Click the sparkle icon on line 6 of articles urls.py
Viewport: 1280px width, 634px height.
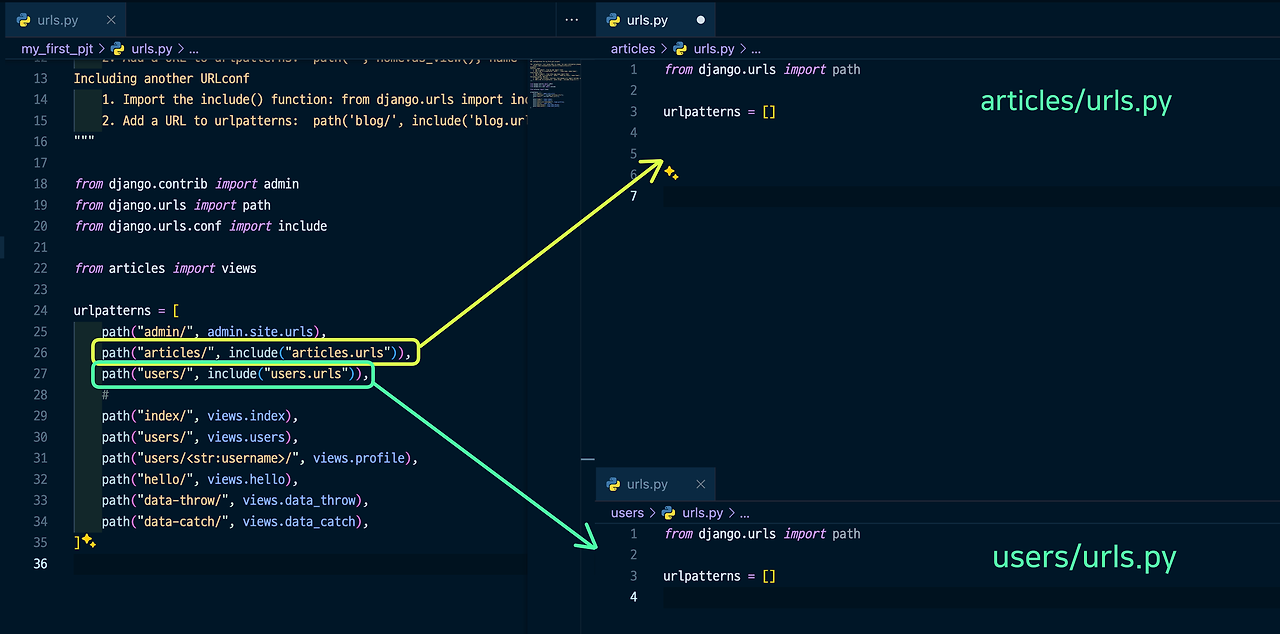click(x=671, y=174)
